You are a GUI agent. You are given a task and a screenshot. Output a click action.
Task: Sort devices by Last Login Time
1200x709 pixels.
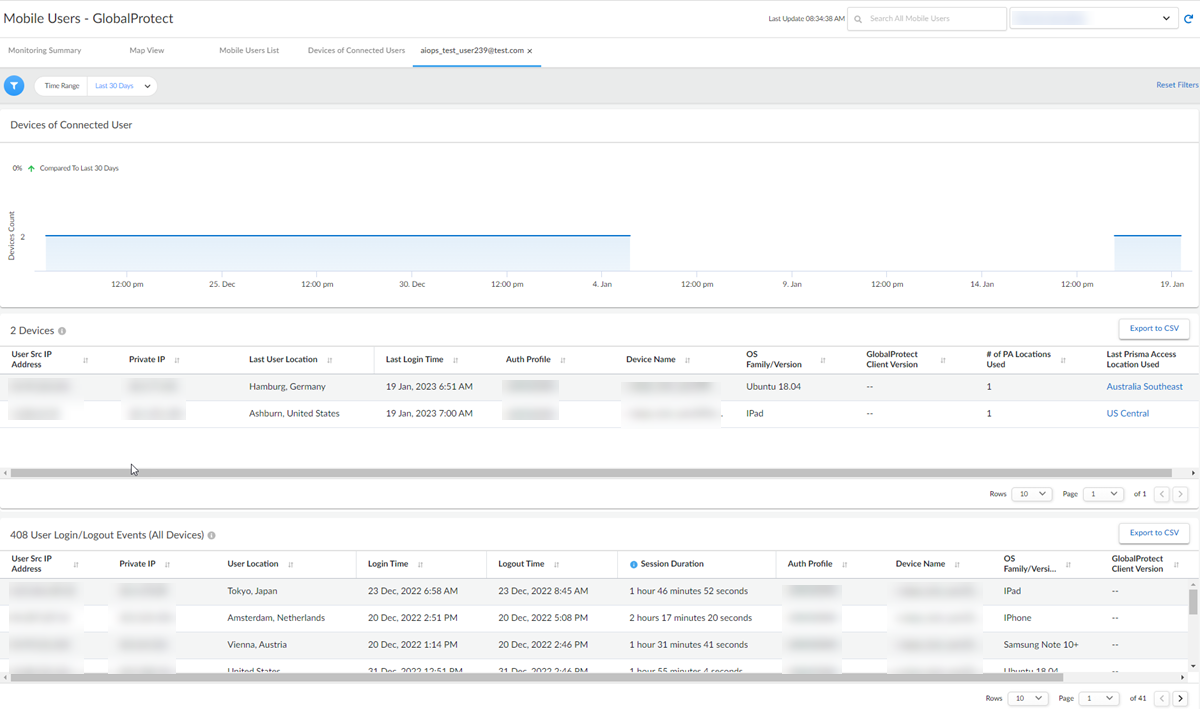click(455, 360)
